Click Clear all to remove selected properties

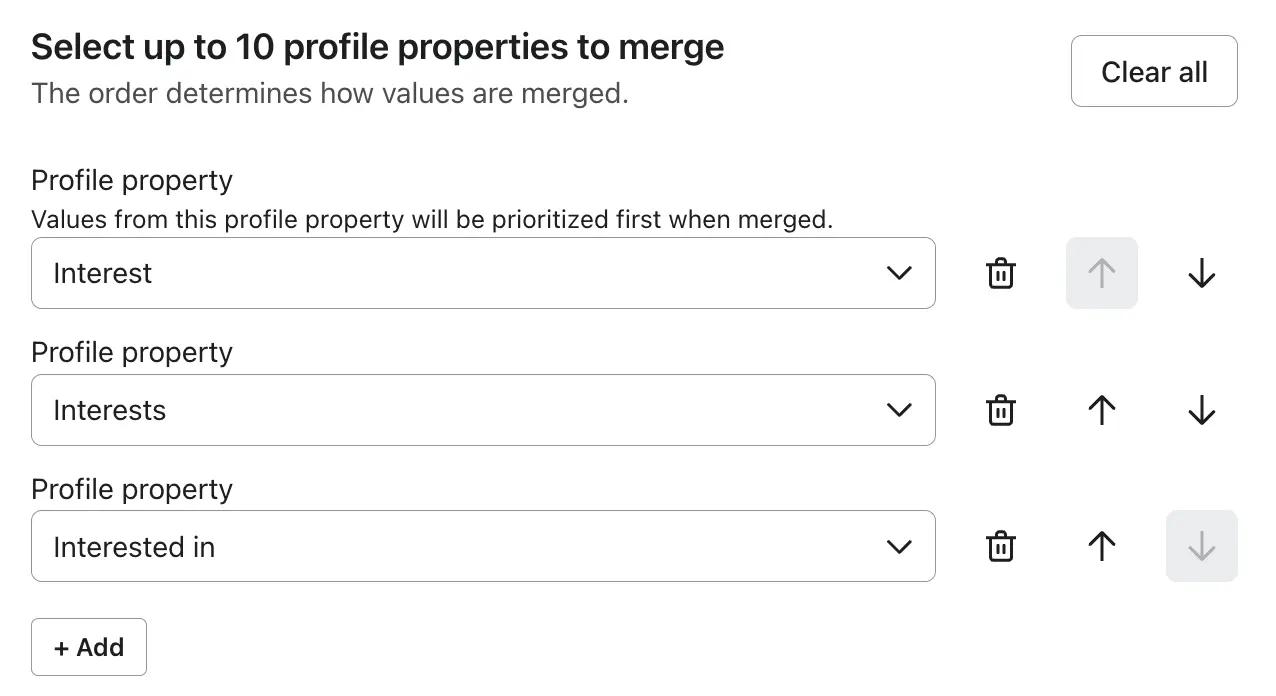pos(1153,71)
